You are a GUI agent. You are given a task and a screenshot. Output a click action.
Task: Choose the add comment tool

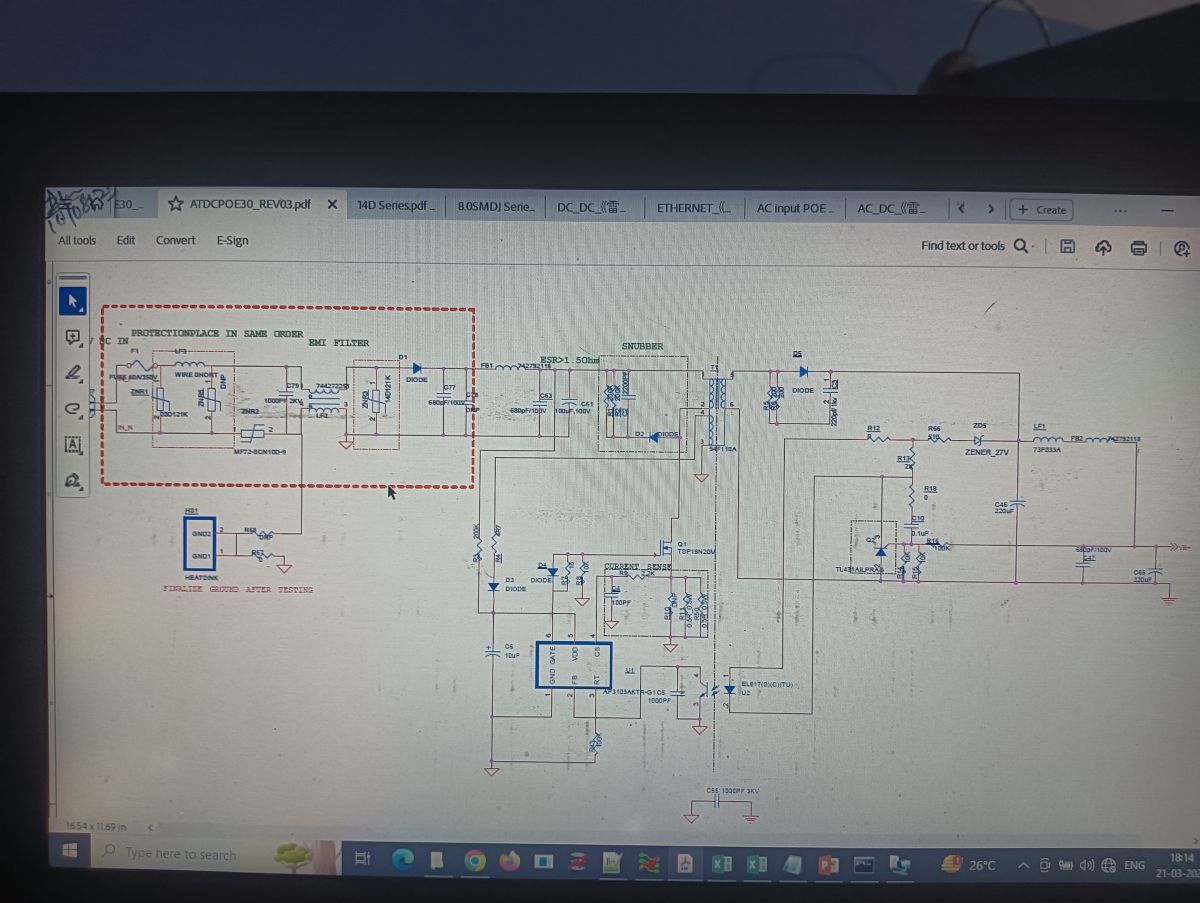[73, 337]
